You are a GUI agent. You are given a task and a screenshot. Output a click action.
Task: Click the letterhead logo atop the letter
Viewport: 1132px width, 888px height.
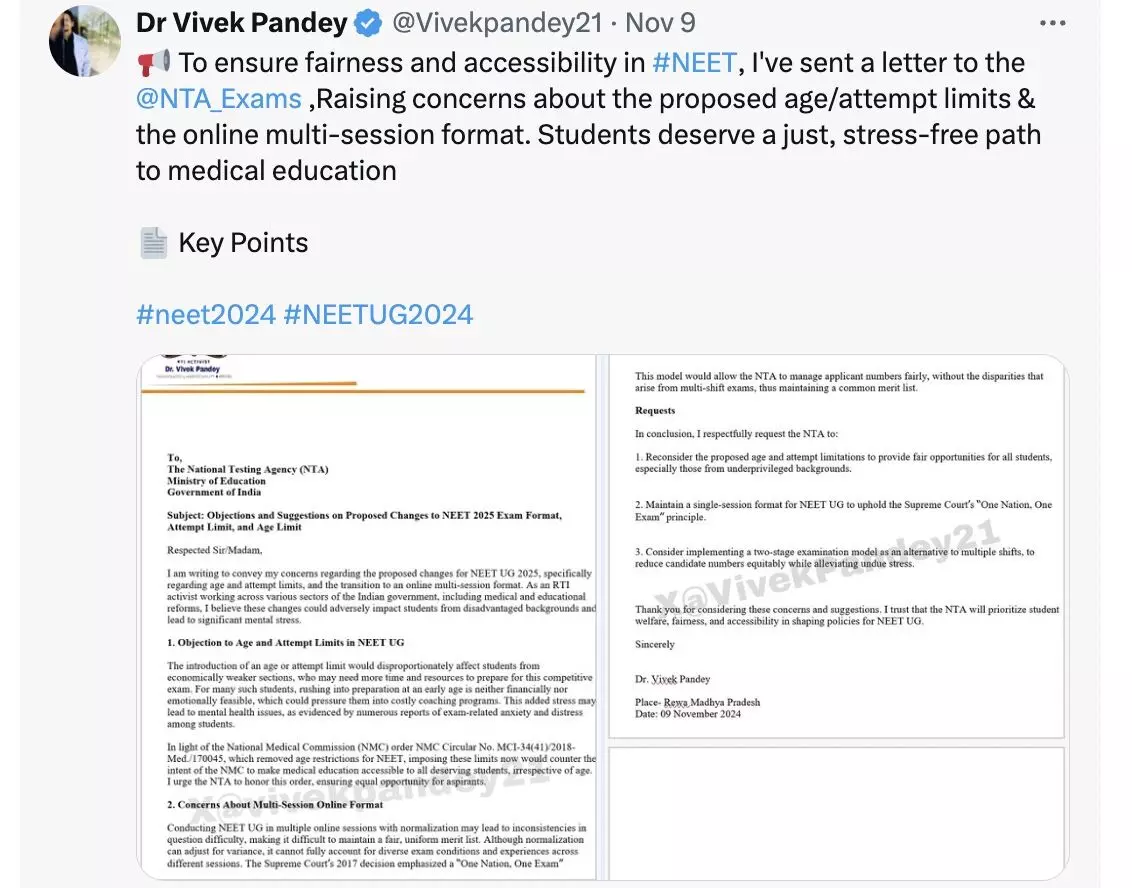point(193,367)
